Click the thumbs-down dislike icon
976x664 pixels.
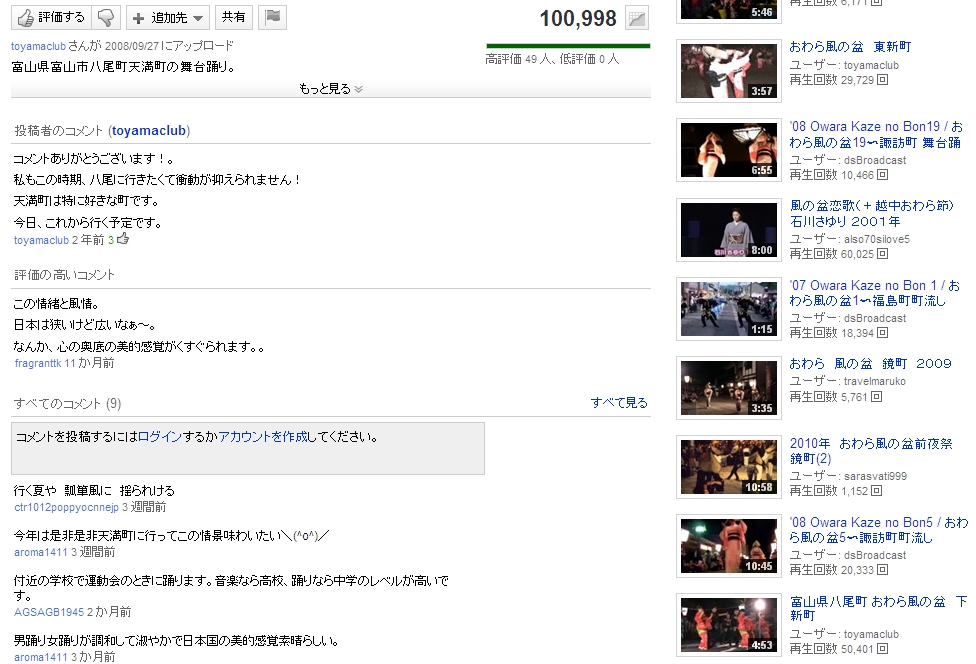coord(107,18)
